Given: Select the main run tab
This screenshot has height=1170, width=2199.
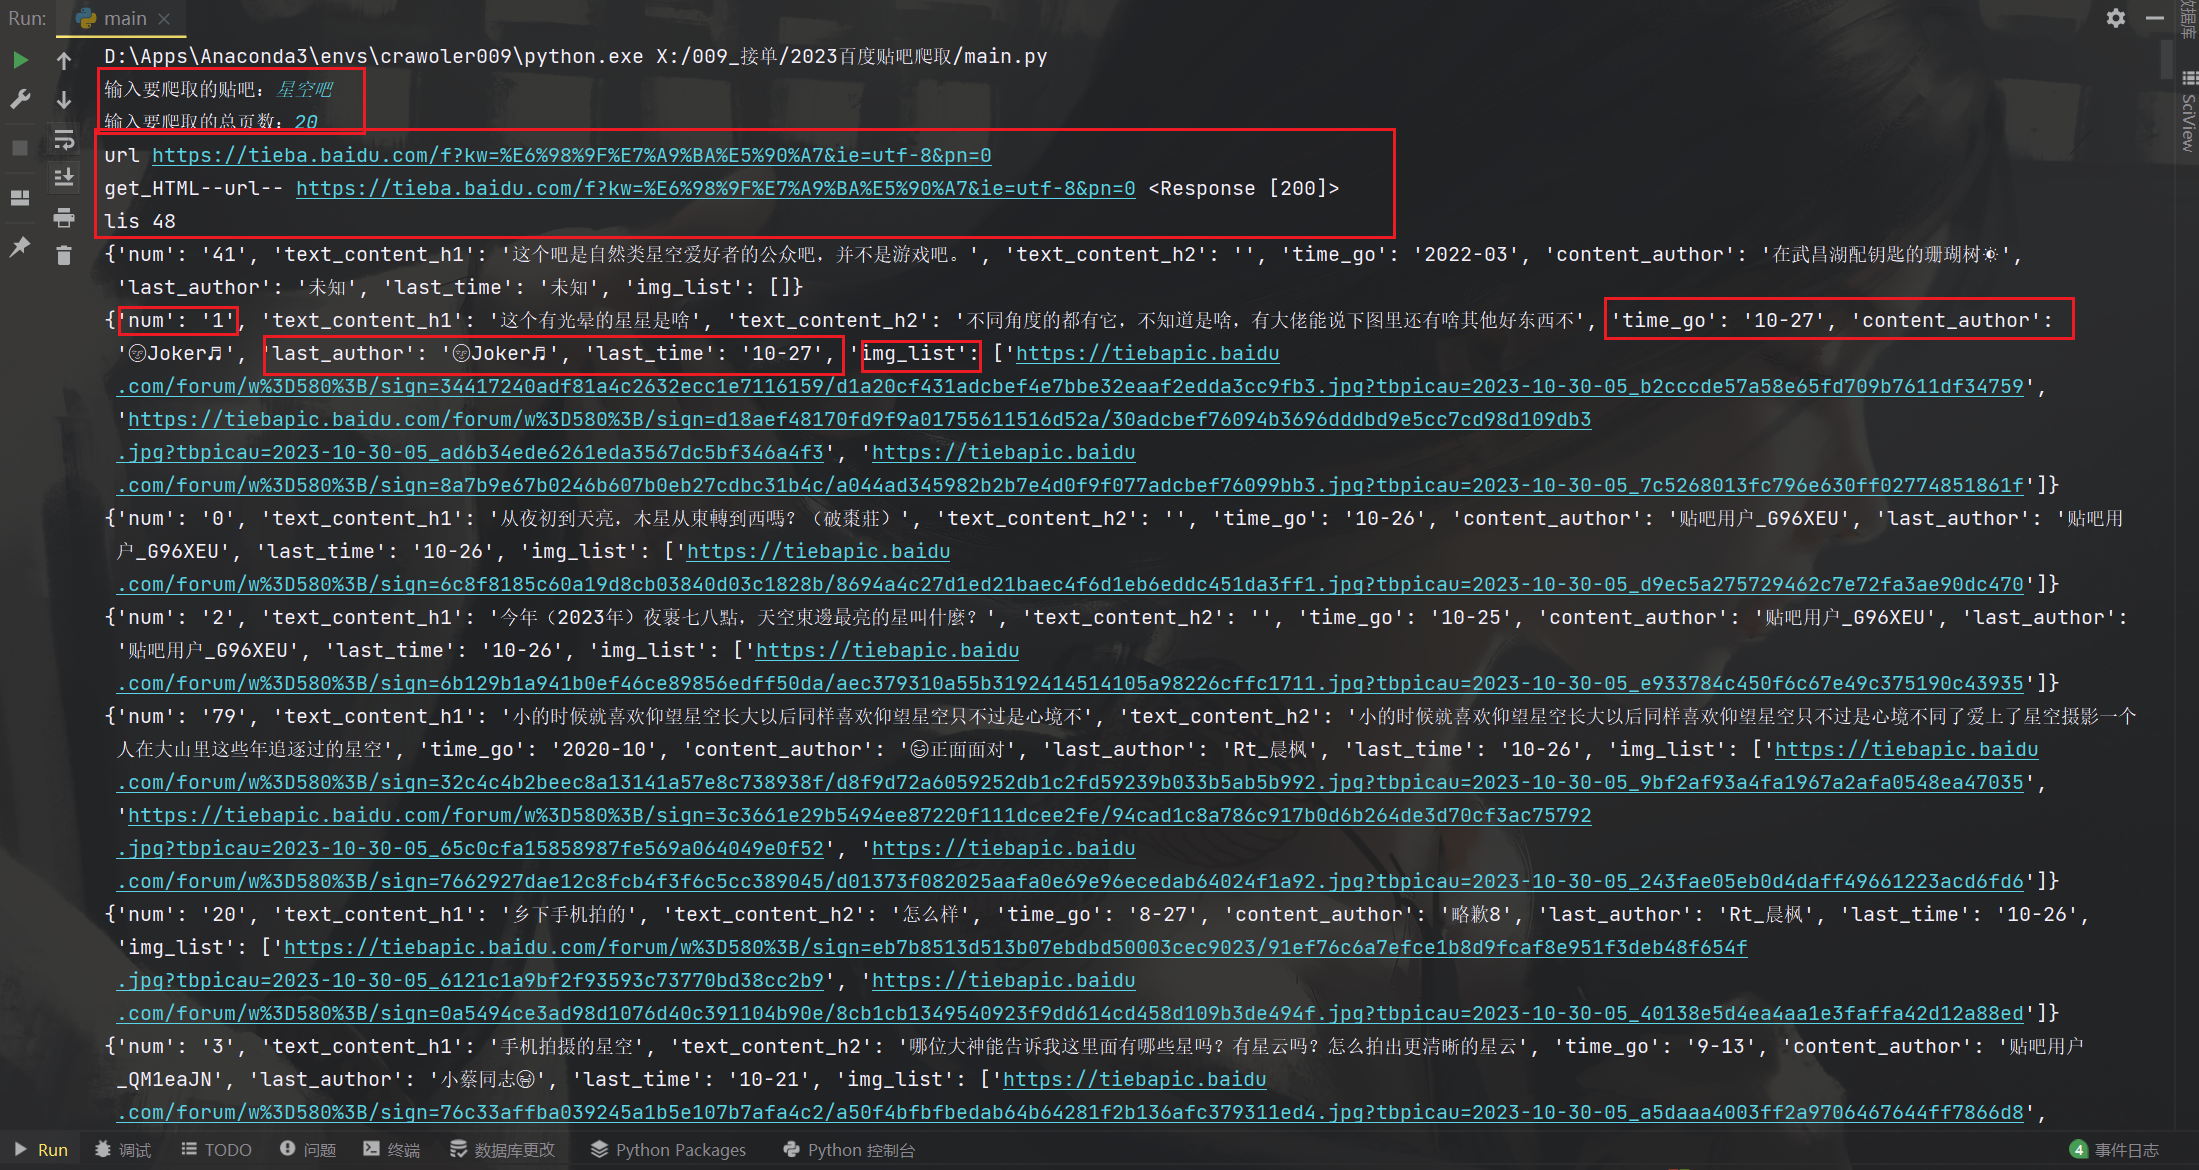Looking at the screenshot, I should point(124,18).
